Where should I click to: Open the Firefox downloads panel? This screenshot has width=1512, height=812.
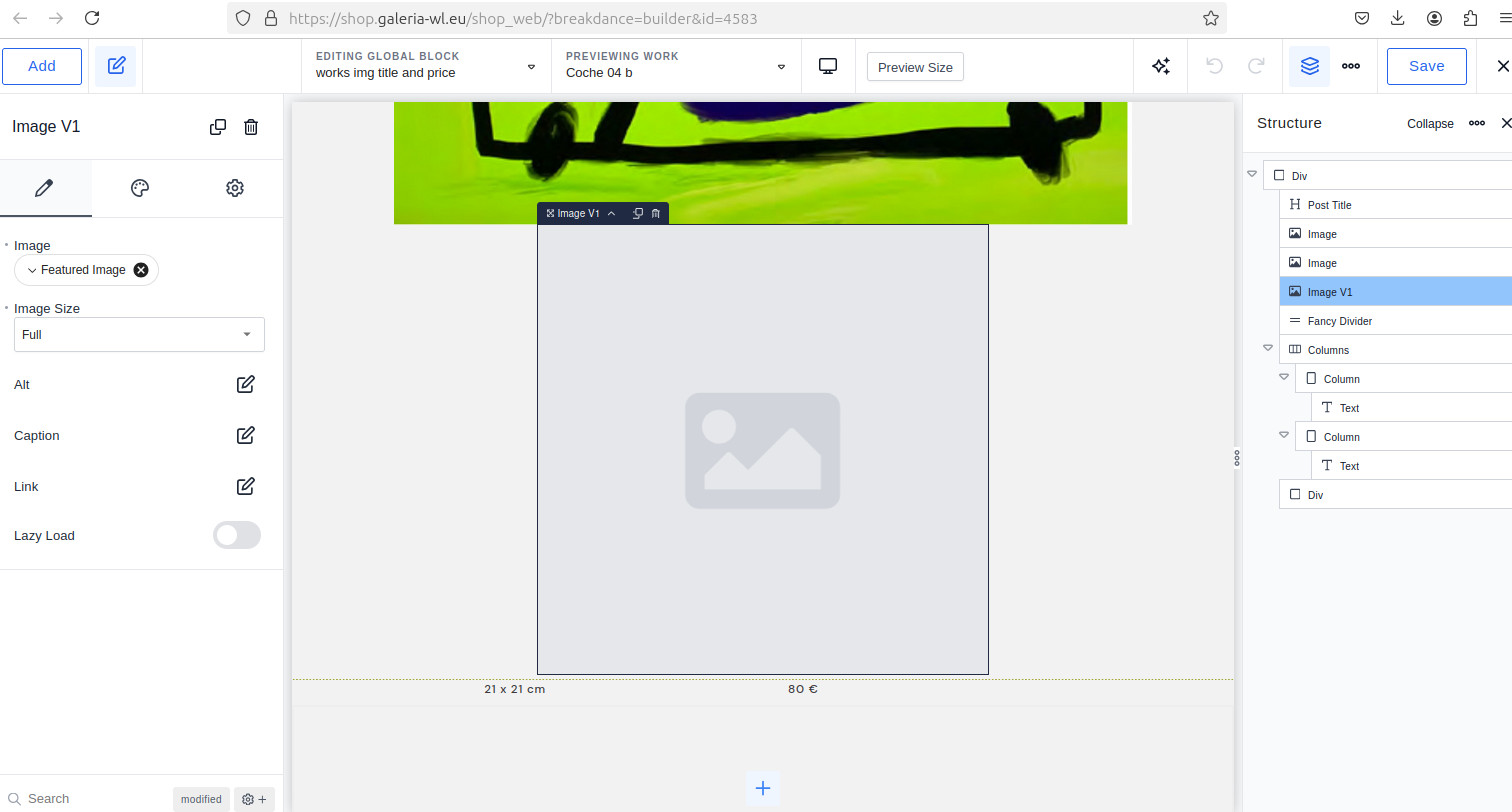click(x=1398, y=18)
